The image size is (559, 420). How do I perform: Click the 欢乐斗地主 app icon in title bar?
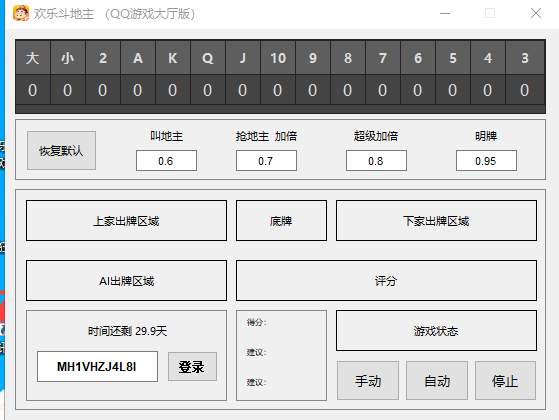click(x=21, y=14)
